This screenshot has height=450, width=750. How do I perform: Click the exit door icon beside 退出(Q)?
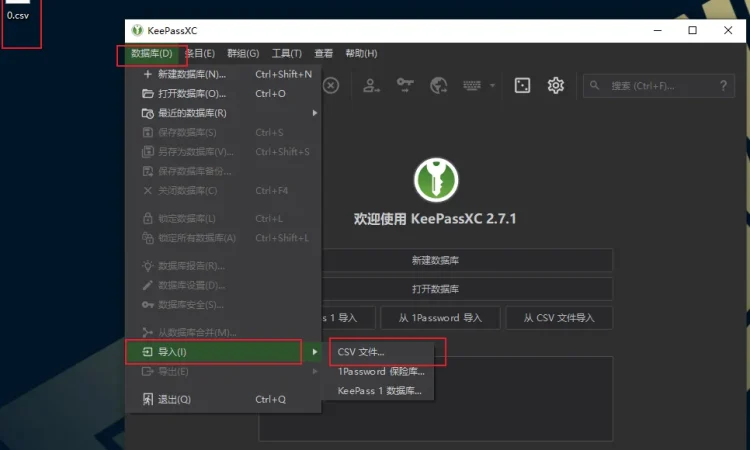coord(148,399)
